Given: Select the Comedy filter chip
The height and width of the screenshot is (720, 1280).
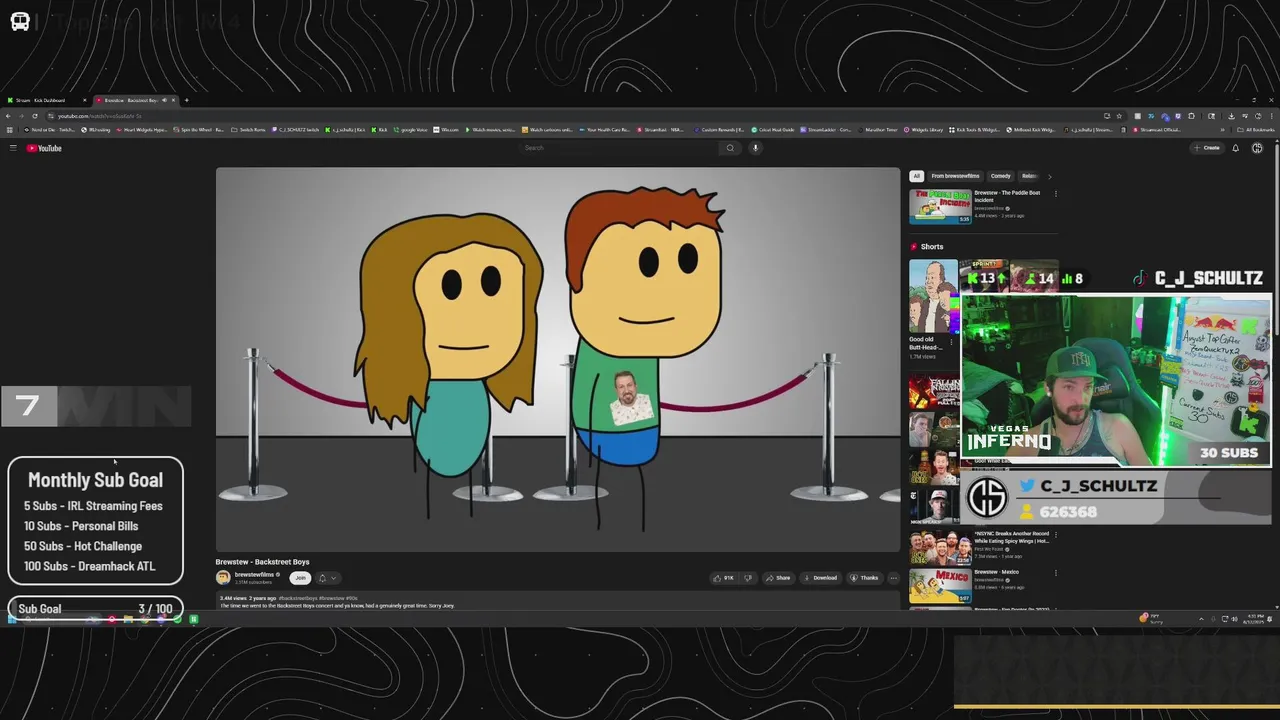Looking at the screenshot, I should [x=1000, y=176].
